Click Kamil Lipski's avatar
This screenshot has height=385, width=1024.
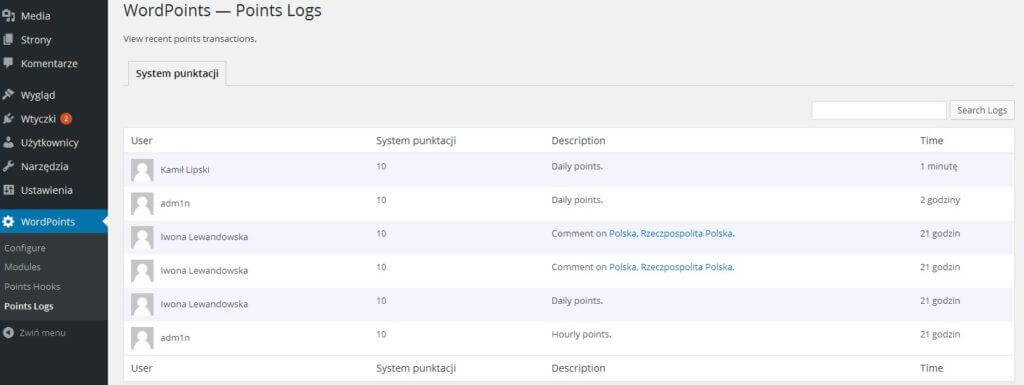point(142,170)
